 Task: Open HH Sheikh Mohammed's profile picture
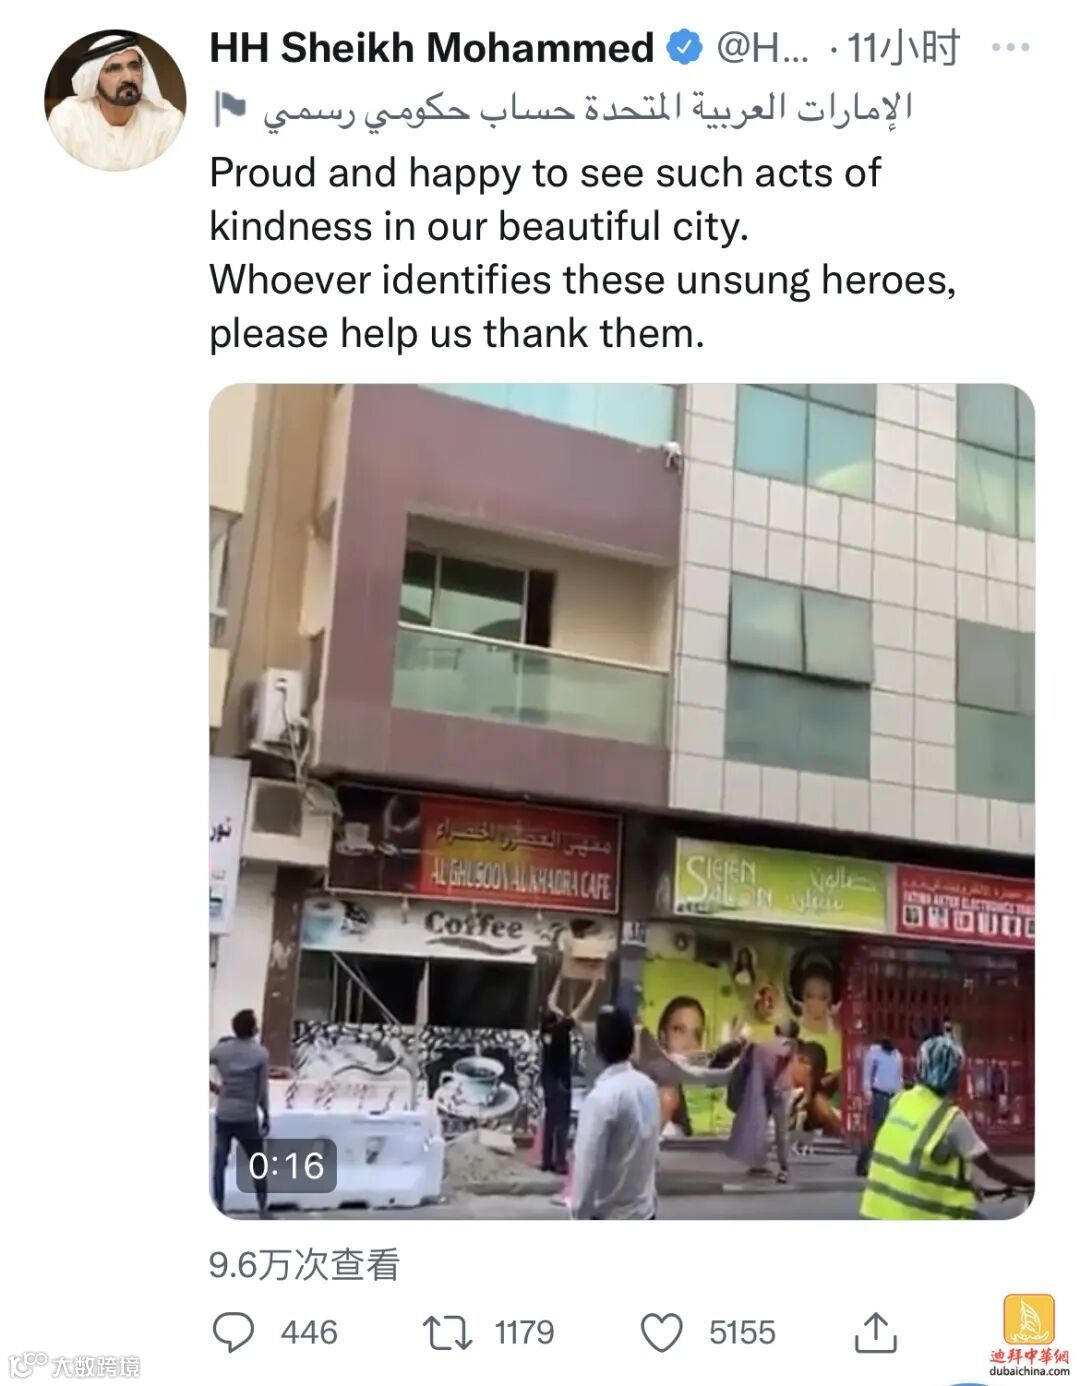click(x=115, y=100)
